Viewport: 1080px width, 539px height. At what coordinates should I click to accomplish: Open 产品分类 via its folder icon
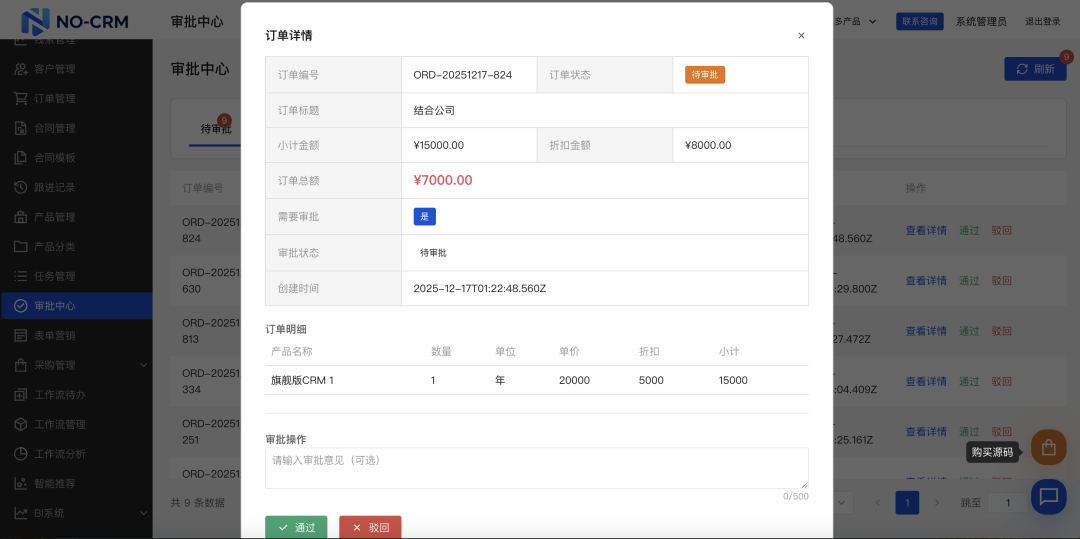pyautogui.click(x=21, y=246)
